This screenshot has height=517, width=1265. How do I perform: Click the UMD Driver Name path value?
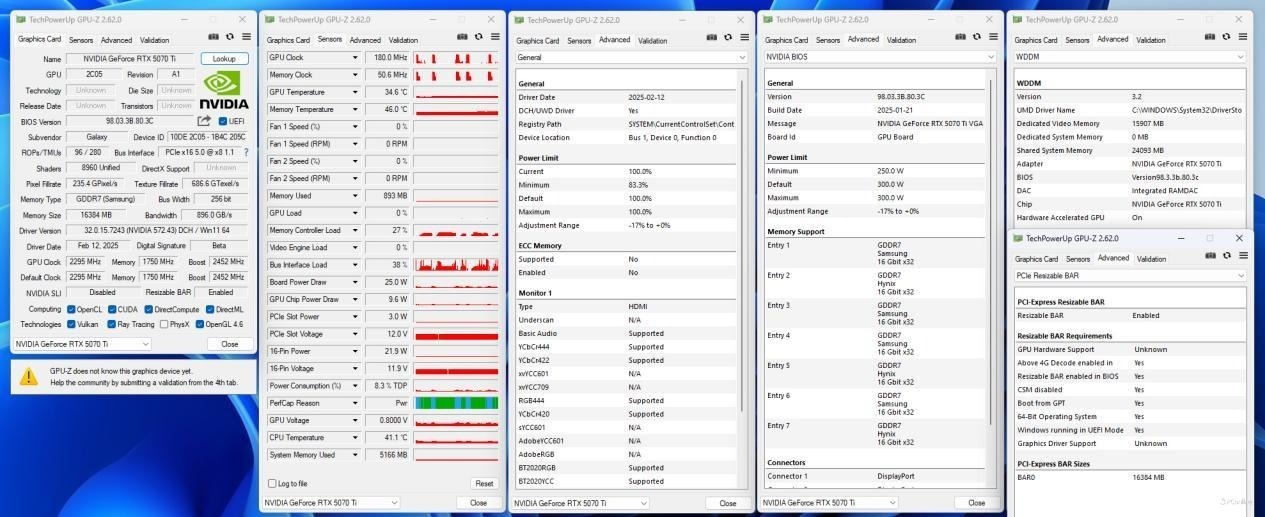point(1187,110)
